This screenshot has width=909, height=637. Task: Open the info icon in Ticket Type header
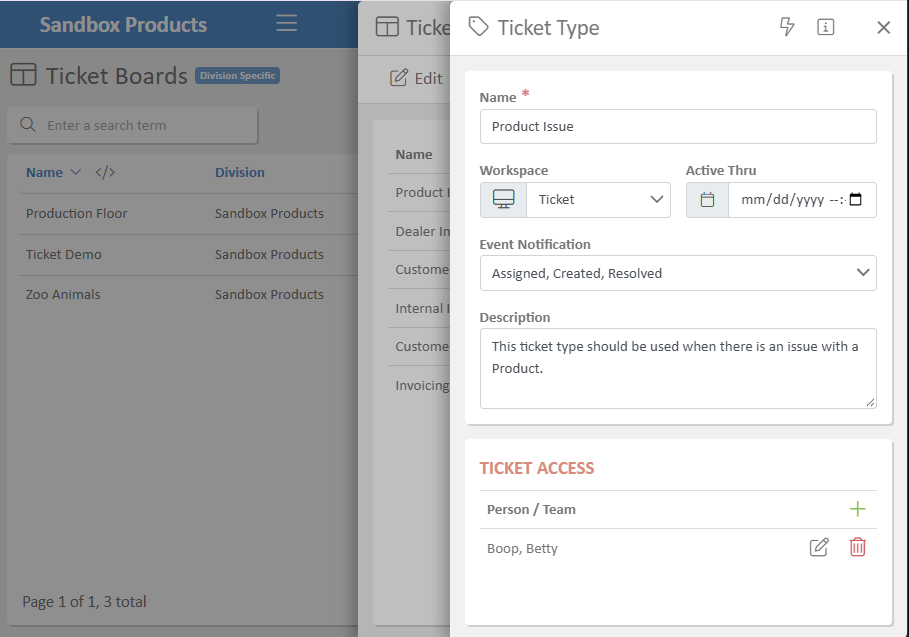tap(826, 27)
